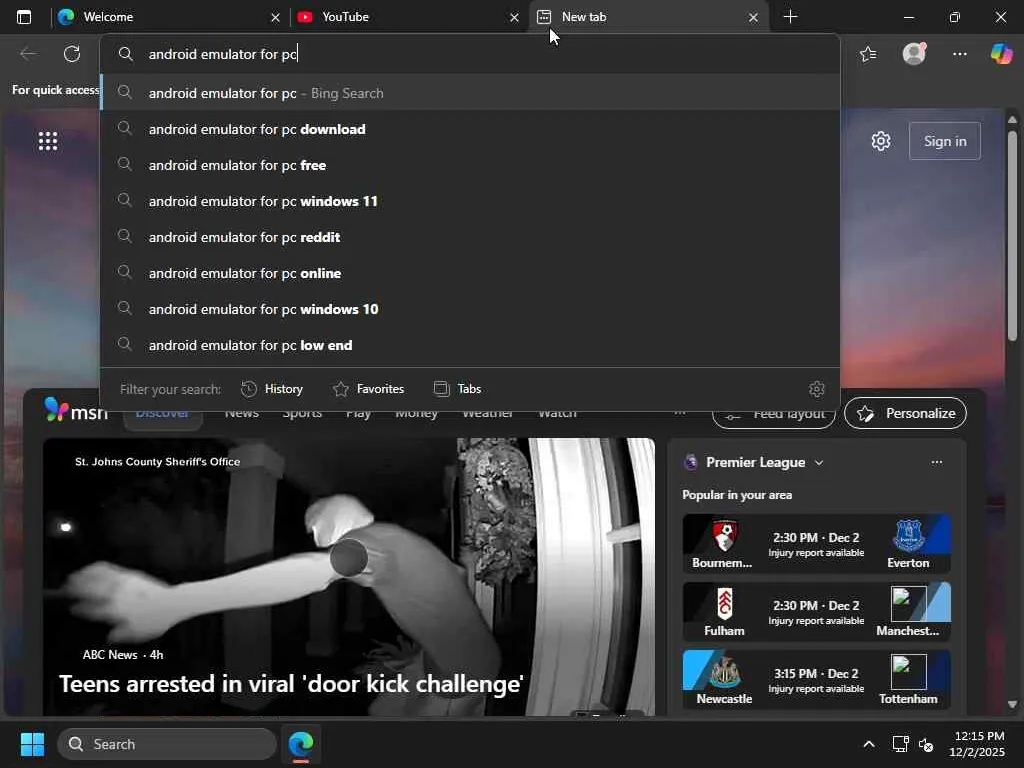
Task: Click the Sign in button
Action: click(944, 141)
